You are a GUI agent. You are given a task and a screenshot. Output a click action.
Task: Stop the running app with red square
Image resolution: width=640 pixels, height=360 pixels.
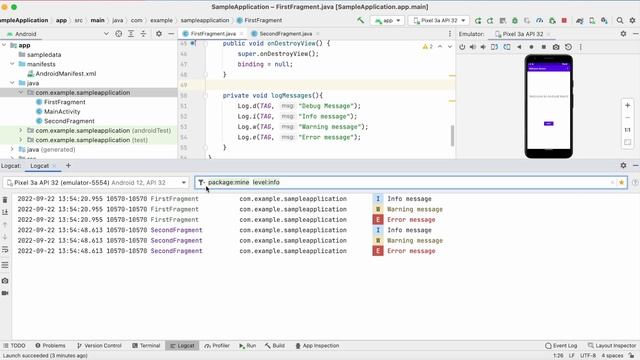pyautogui.click(x=564, y=20)
